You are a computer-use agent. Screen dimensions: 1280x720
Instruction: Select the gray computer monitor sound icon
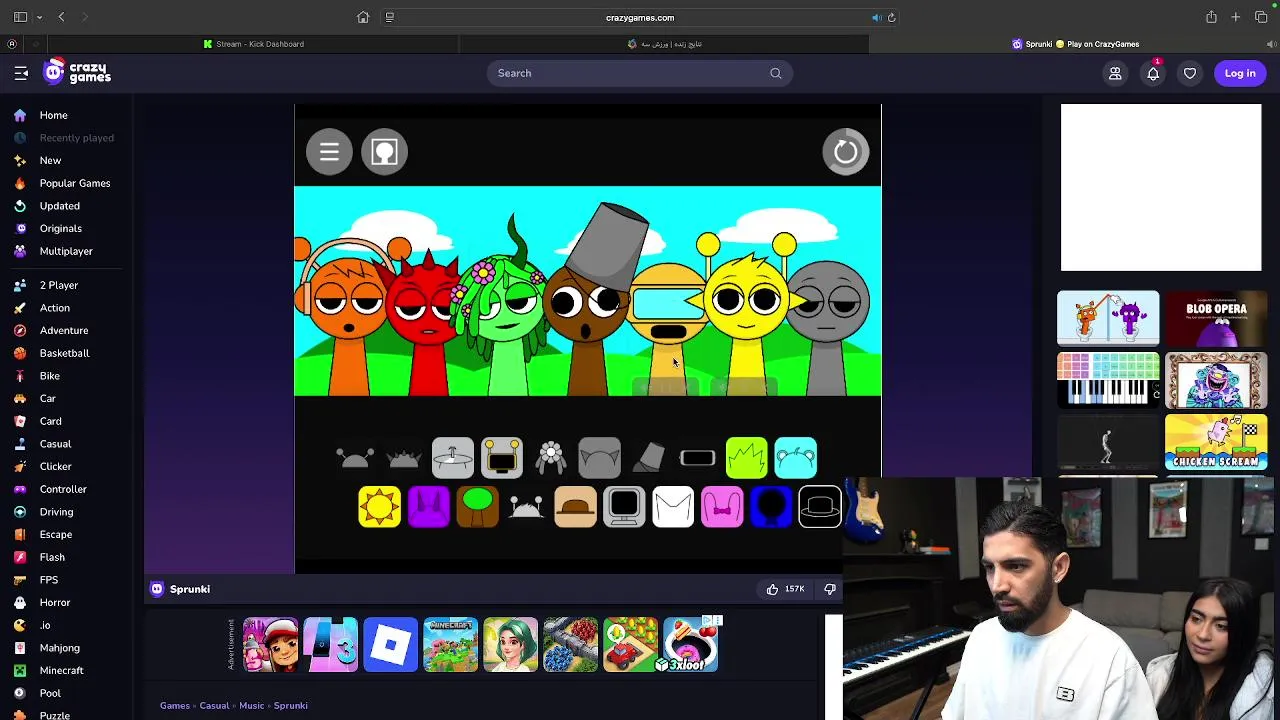(x=624, y=507)
